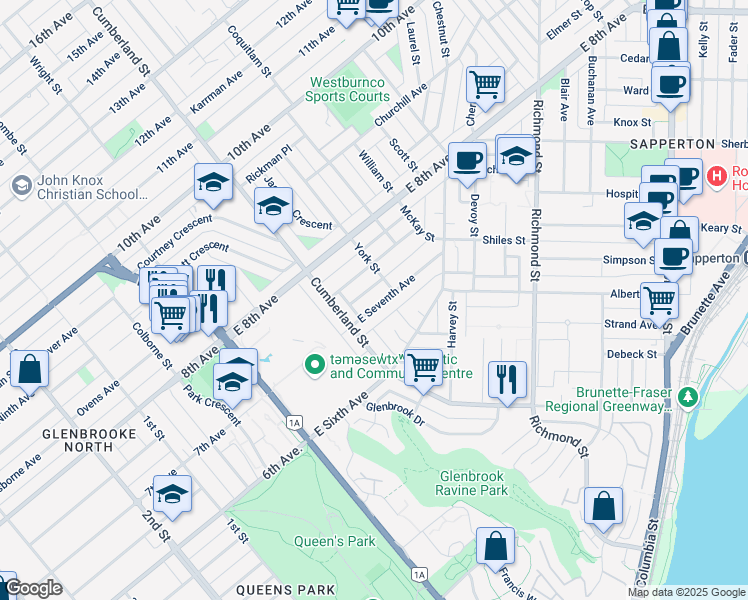Image resolution: width=748 pixels, height=600 pixels.
Task: Click the 1A highway shield near Queens Park label
Action: pos(419,575)
